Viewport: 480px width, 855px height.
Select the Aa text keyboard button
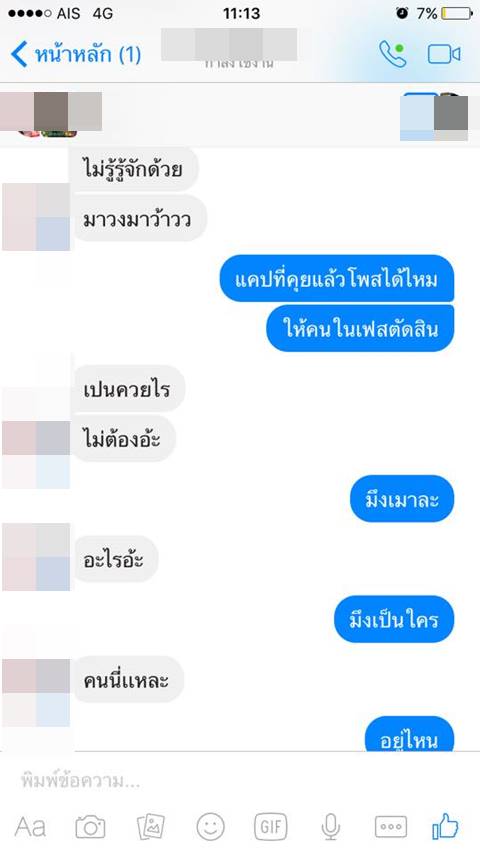(x=30, y=827)
